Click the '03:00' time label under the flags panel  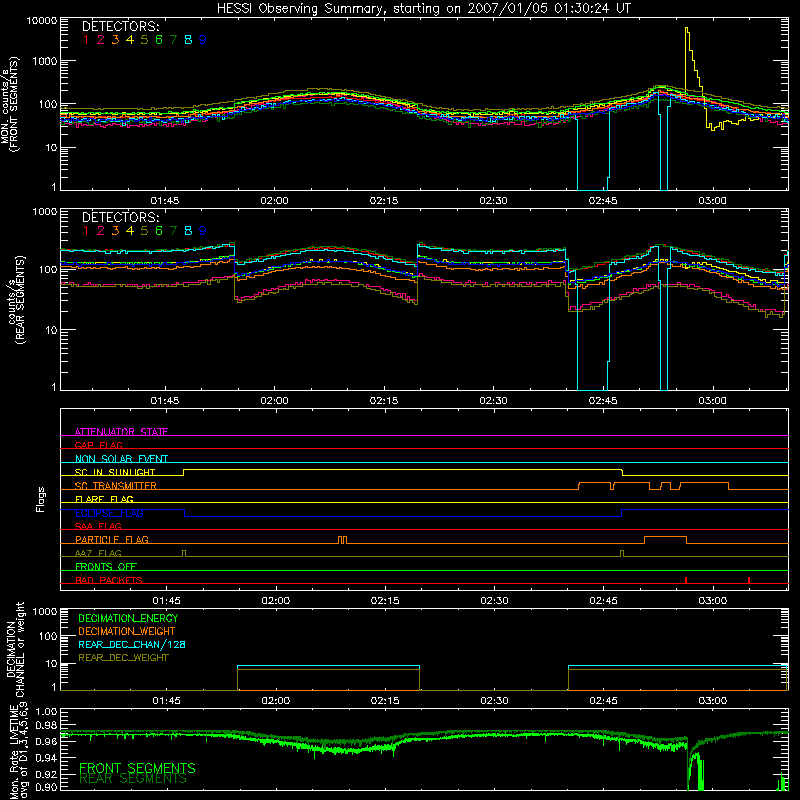(712, 601)
